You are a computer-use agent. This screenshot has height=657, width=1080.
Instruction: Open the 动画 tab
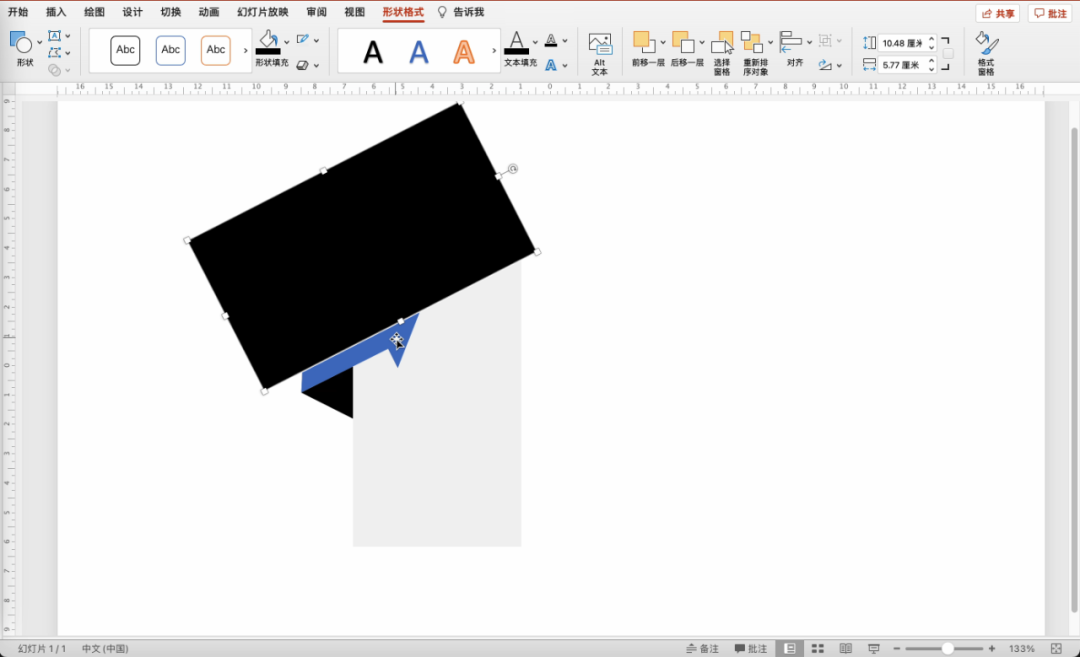[x=209, y=12]
